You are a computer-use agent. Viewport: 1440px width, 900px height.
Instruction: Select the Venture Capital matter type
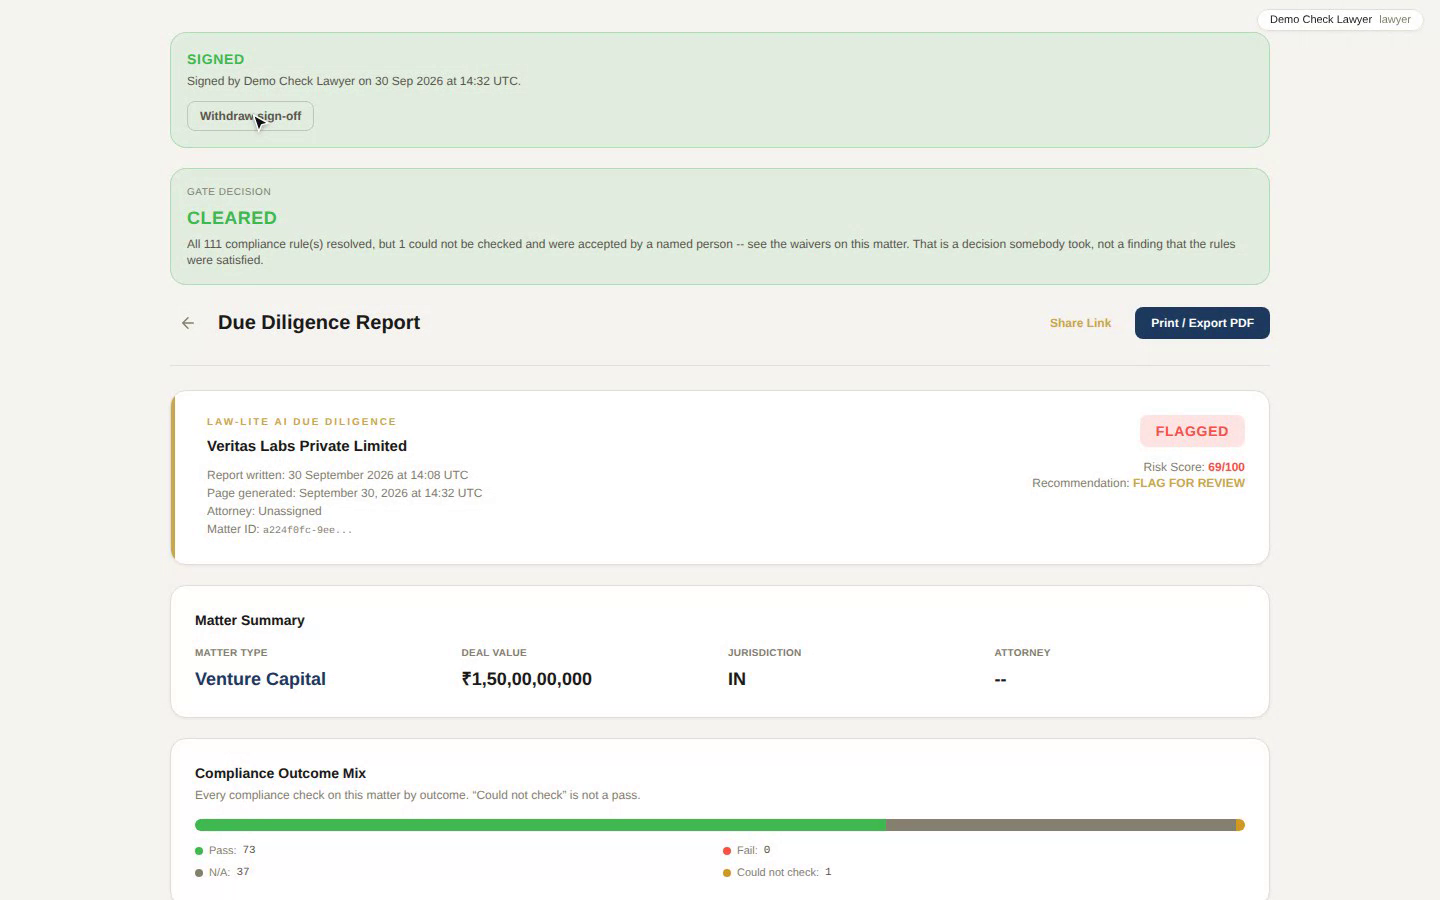coord(260,679)
